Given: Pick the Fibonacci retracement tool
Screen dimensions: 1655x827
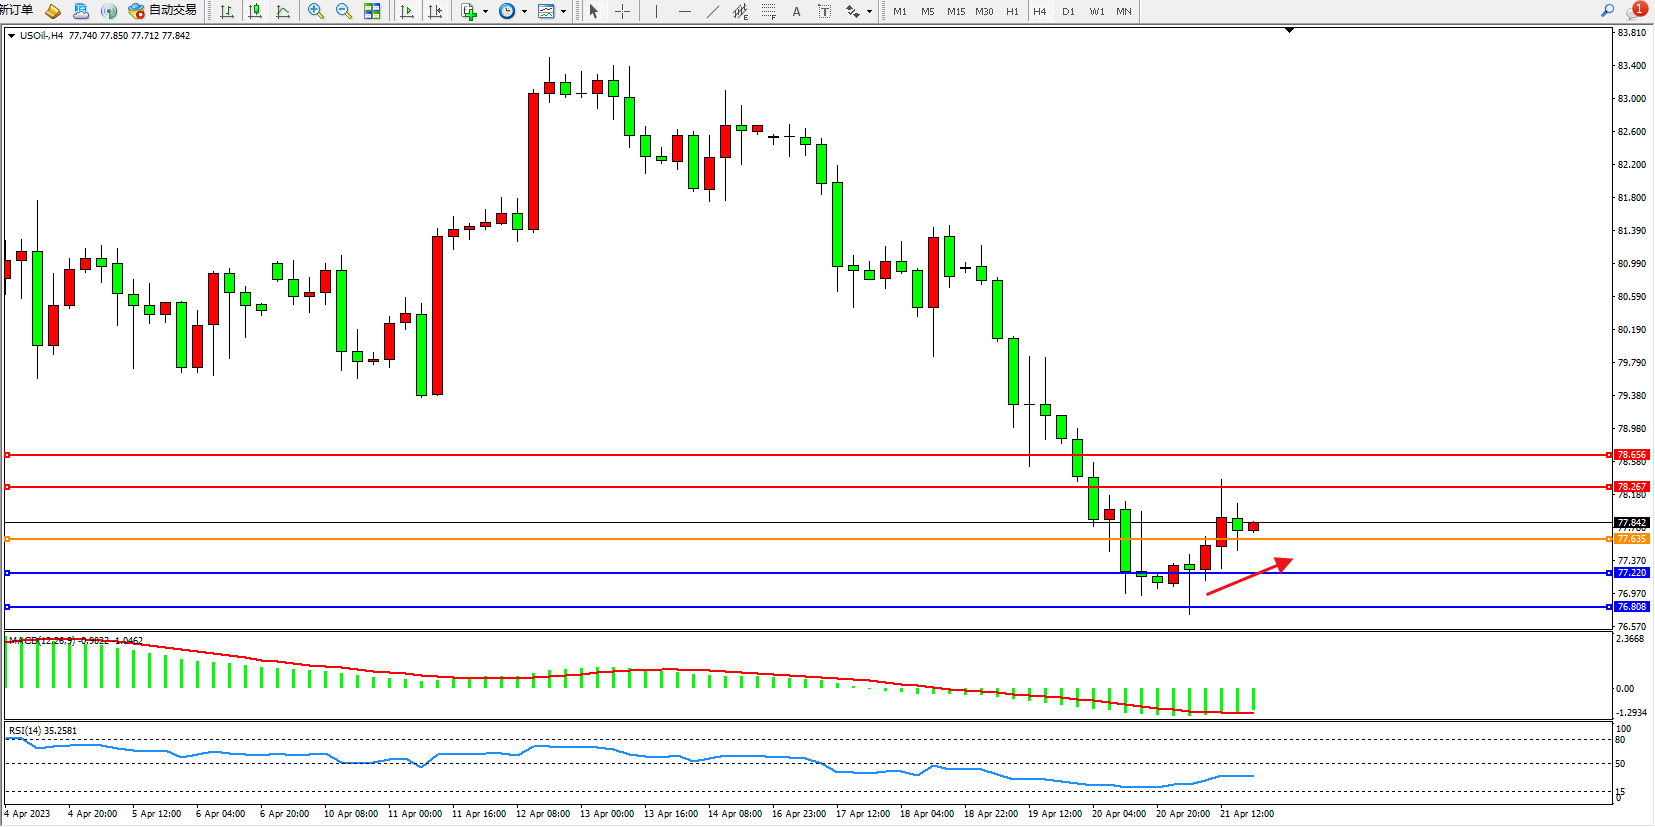Looking at the screenshot, I should pos(768,11).
